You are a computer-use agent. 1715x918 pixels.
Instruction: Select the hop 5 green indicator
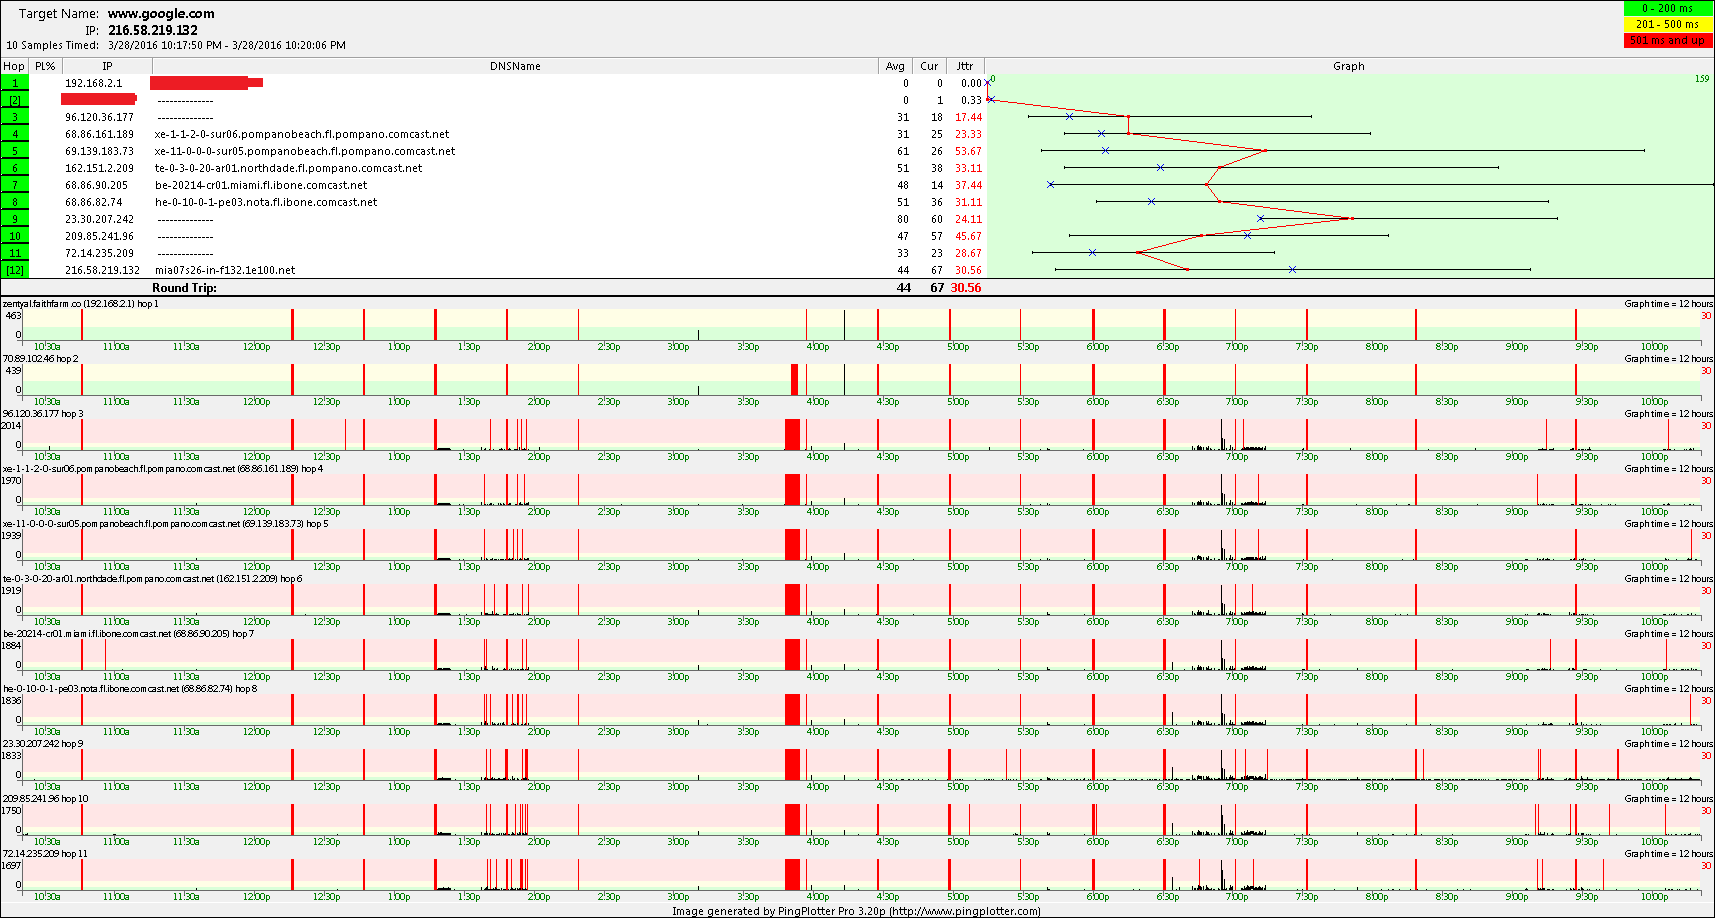pos(15,151)
